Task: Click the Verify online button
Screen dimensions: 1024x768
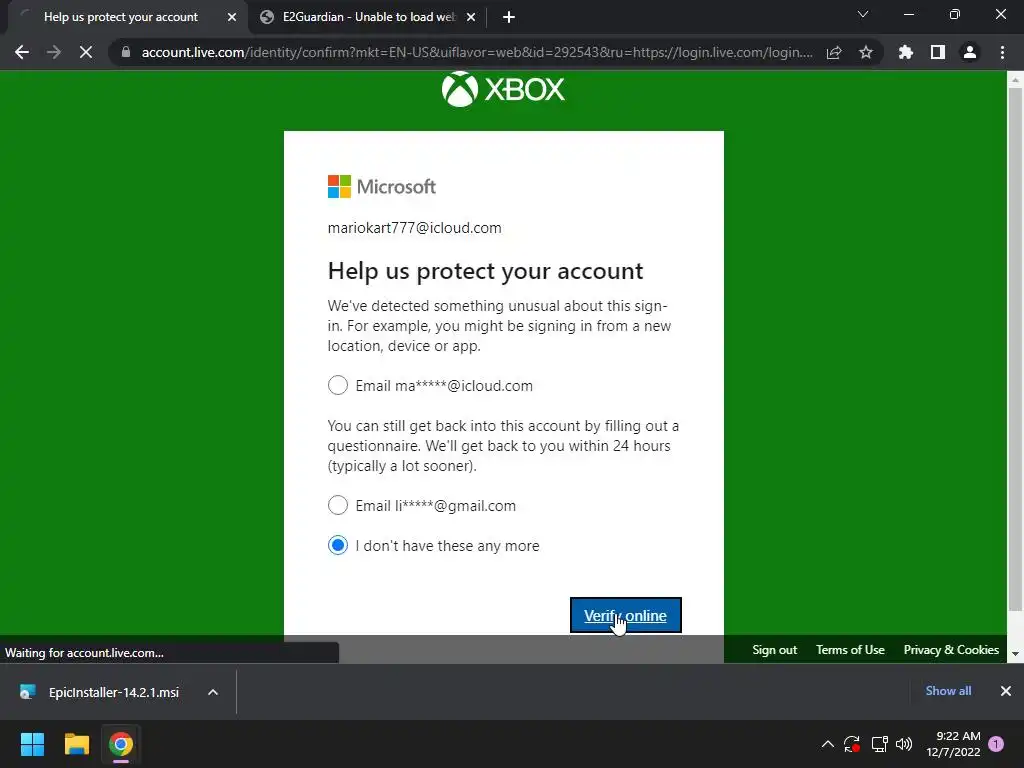Action: (x=626, y=615)
